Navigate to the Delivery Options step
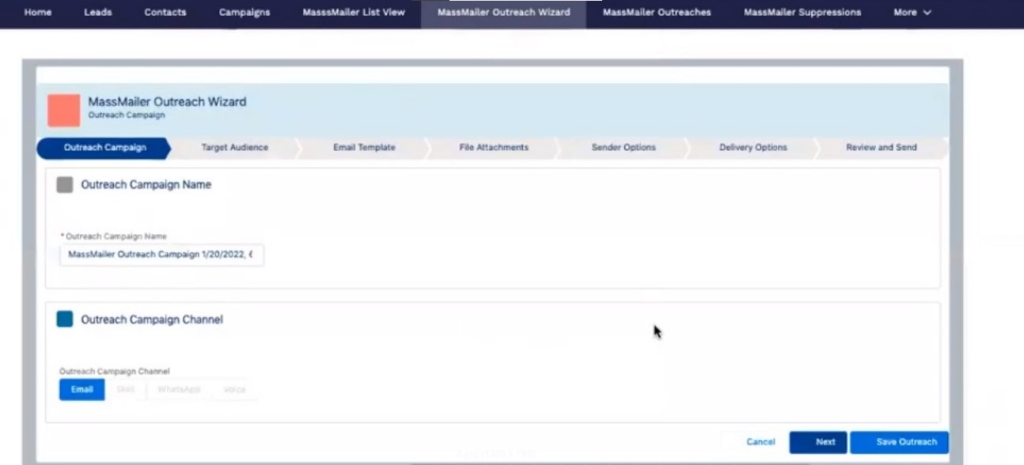Viewport: 1024px width, 465px height. click(x=753, y=148)
